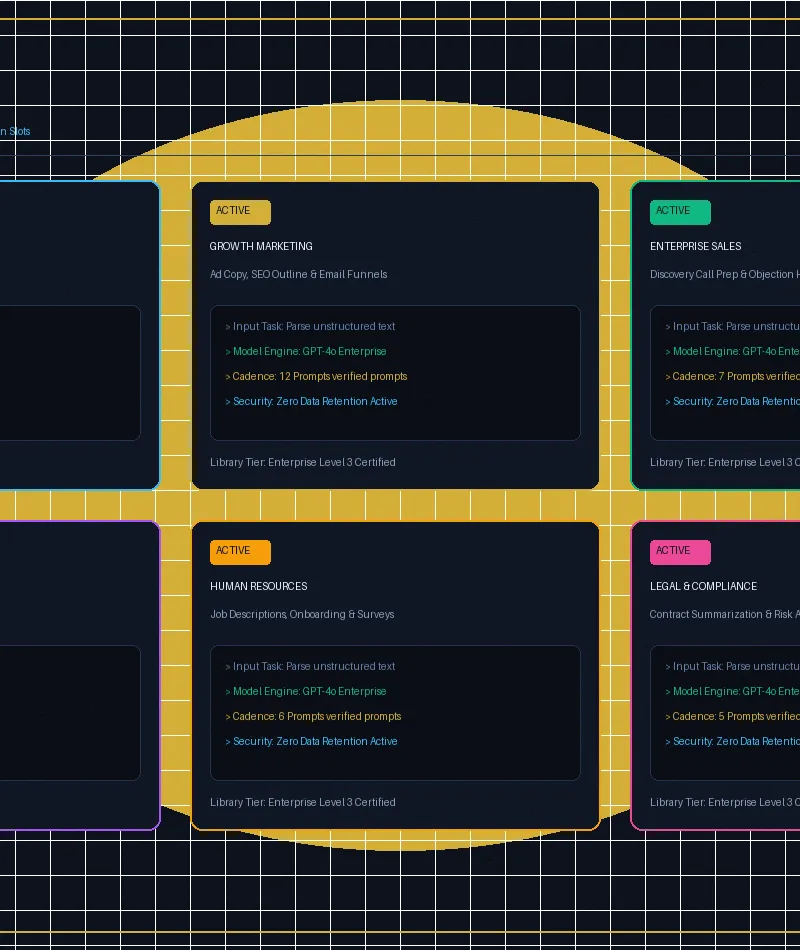800x950 pixels.
Task: Click "Job Descriptions, Onboarding & Surveys" subtitle
Action: [302, 614]
